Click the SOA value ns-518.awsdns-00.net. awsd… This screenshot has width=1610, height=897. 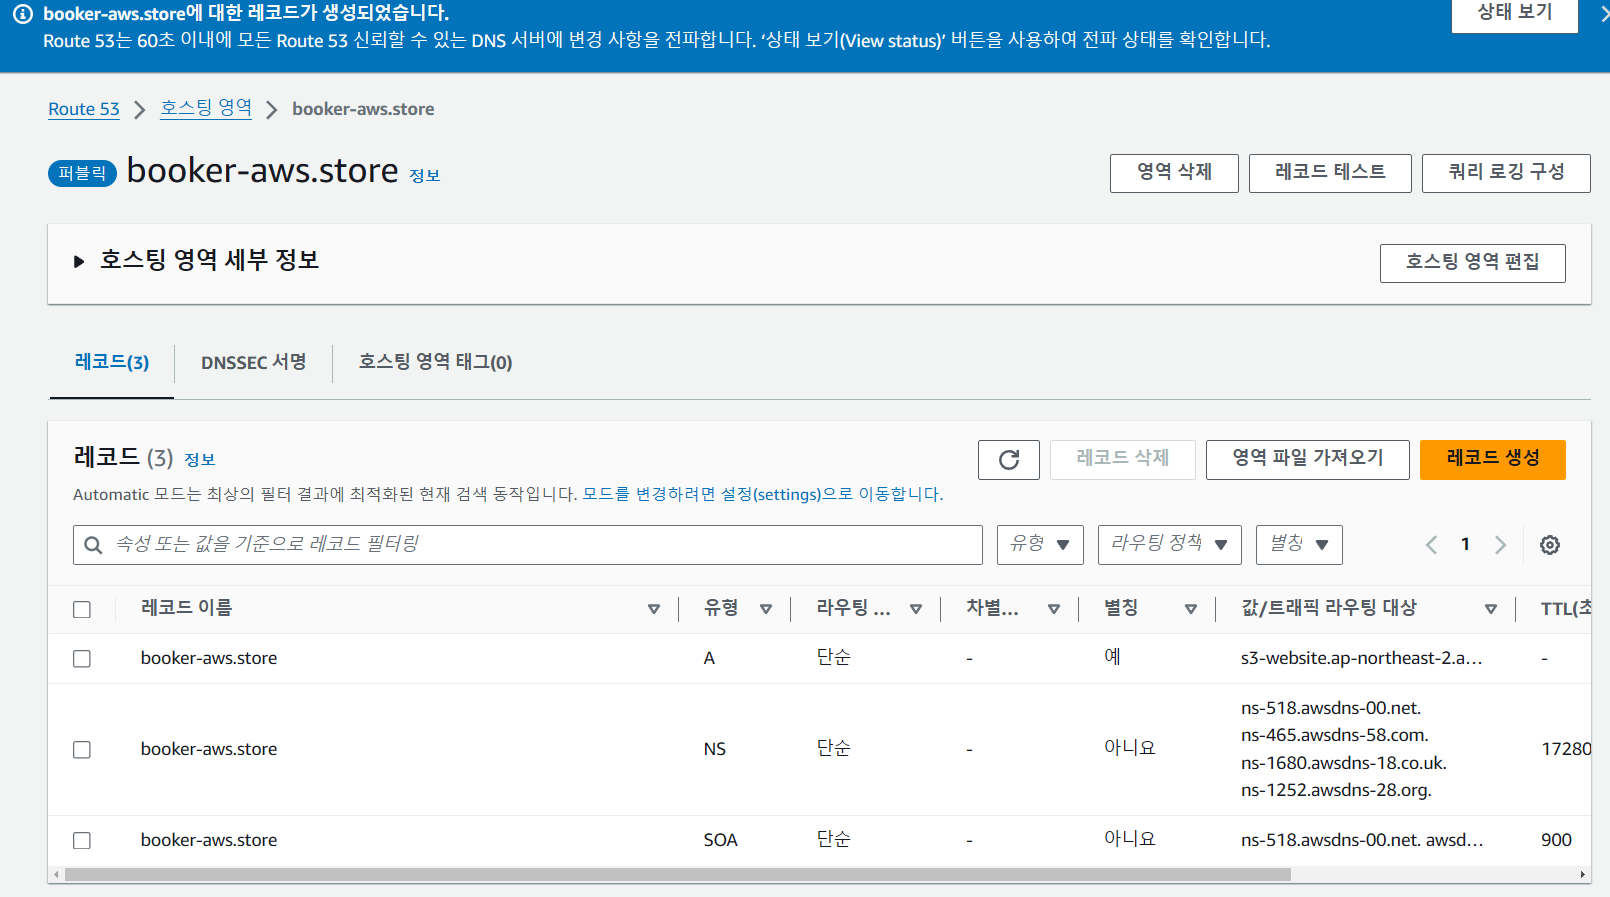point(1361,840)
